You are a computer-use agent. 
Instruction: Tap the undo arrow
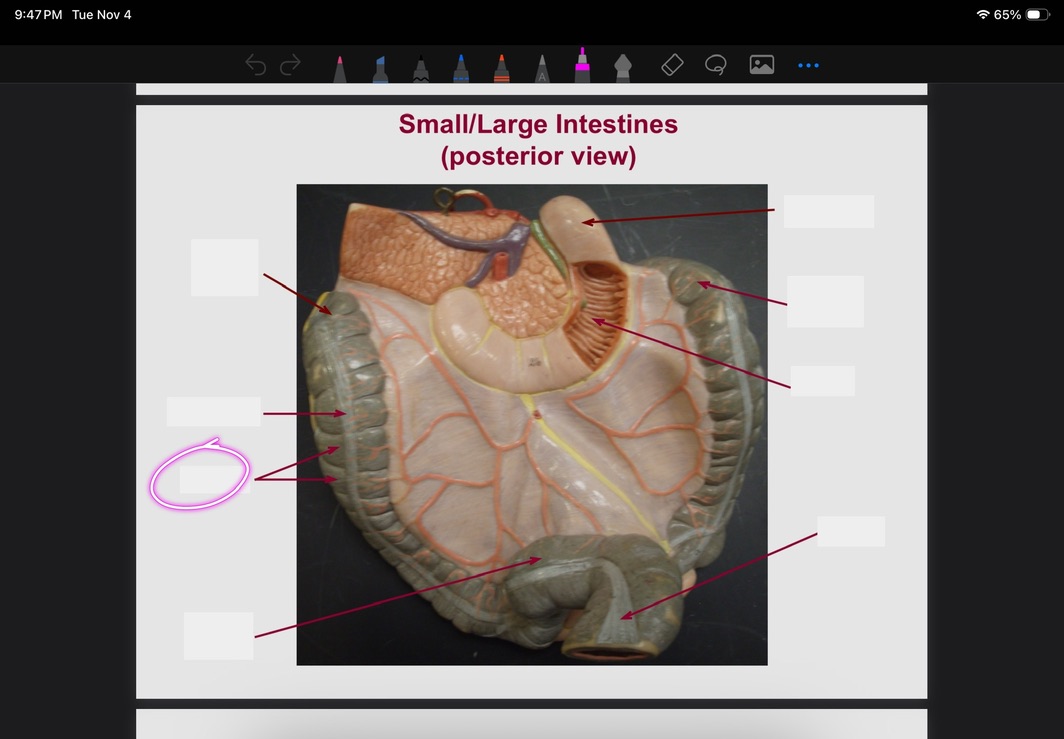pyautogui.click(x=256, y=66)
